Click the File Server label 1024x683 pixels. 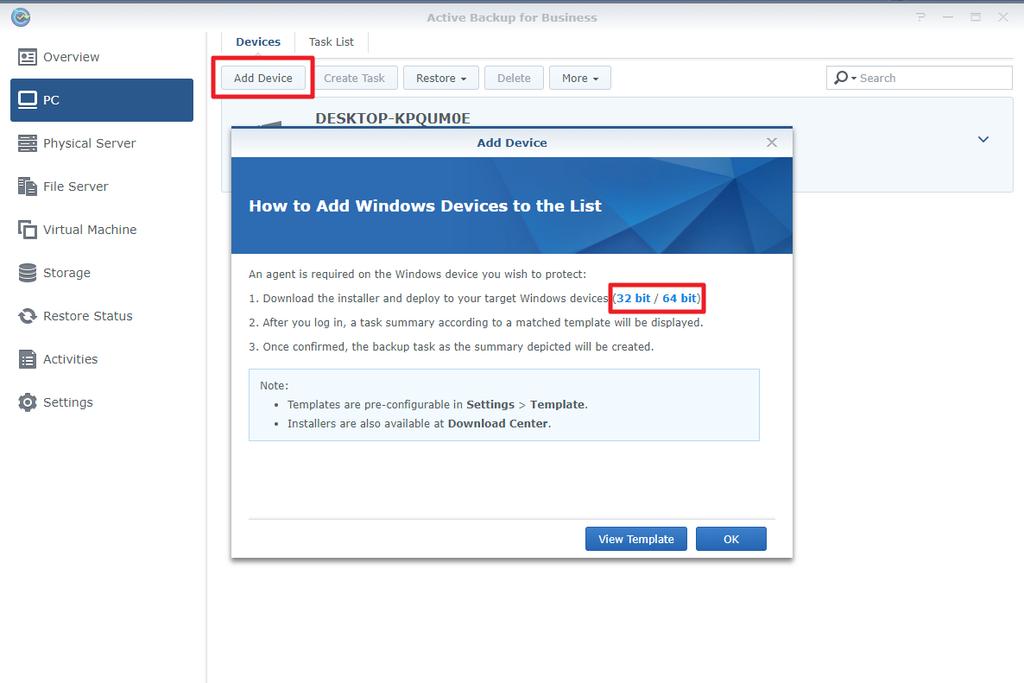76,186
